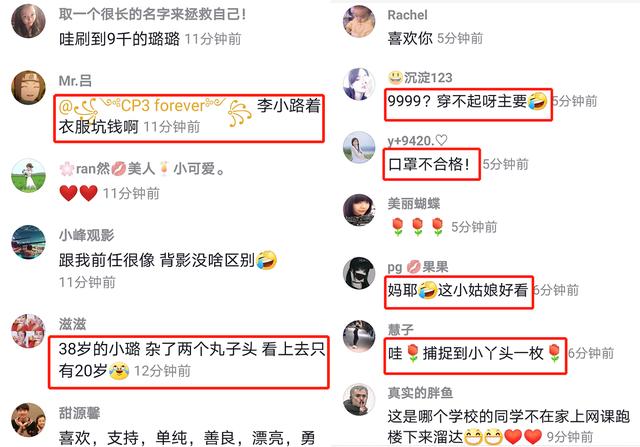Tap the two red hearts comment
The image size is (640, 447).
79,193
